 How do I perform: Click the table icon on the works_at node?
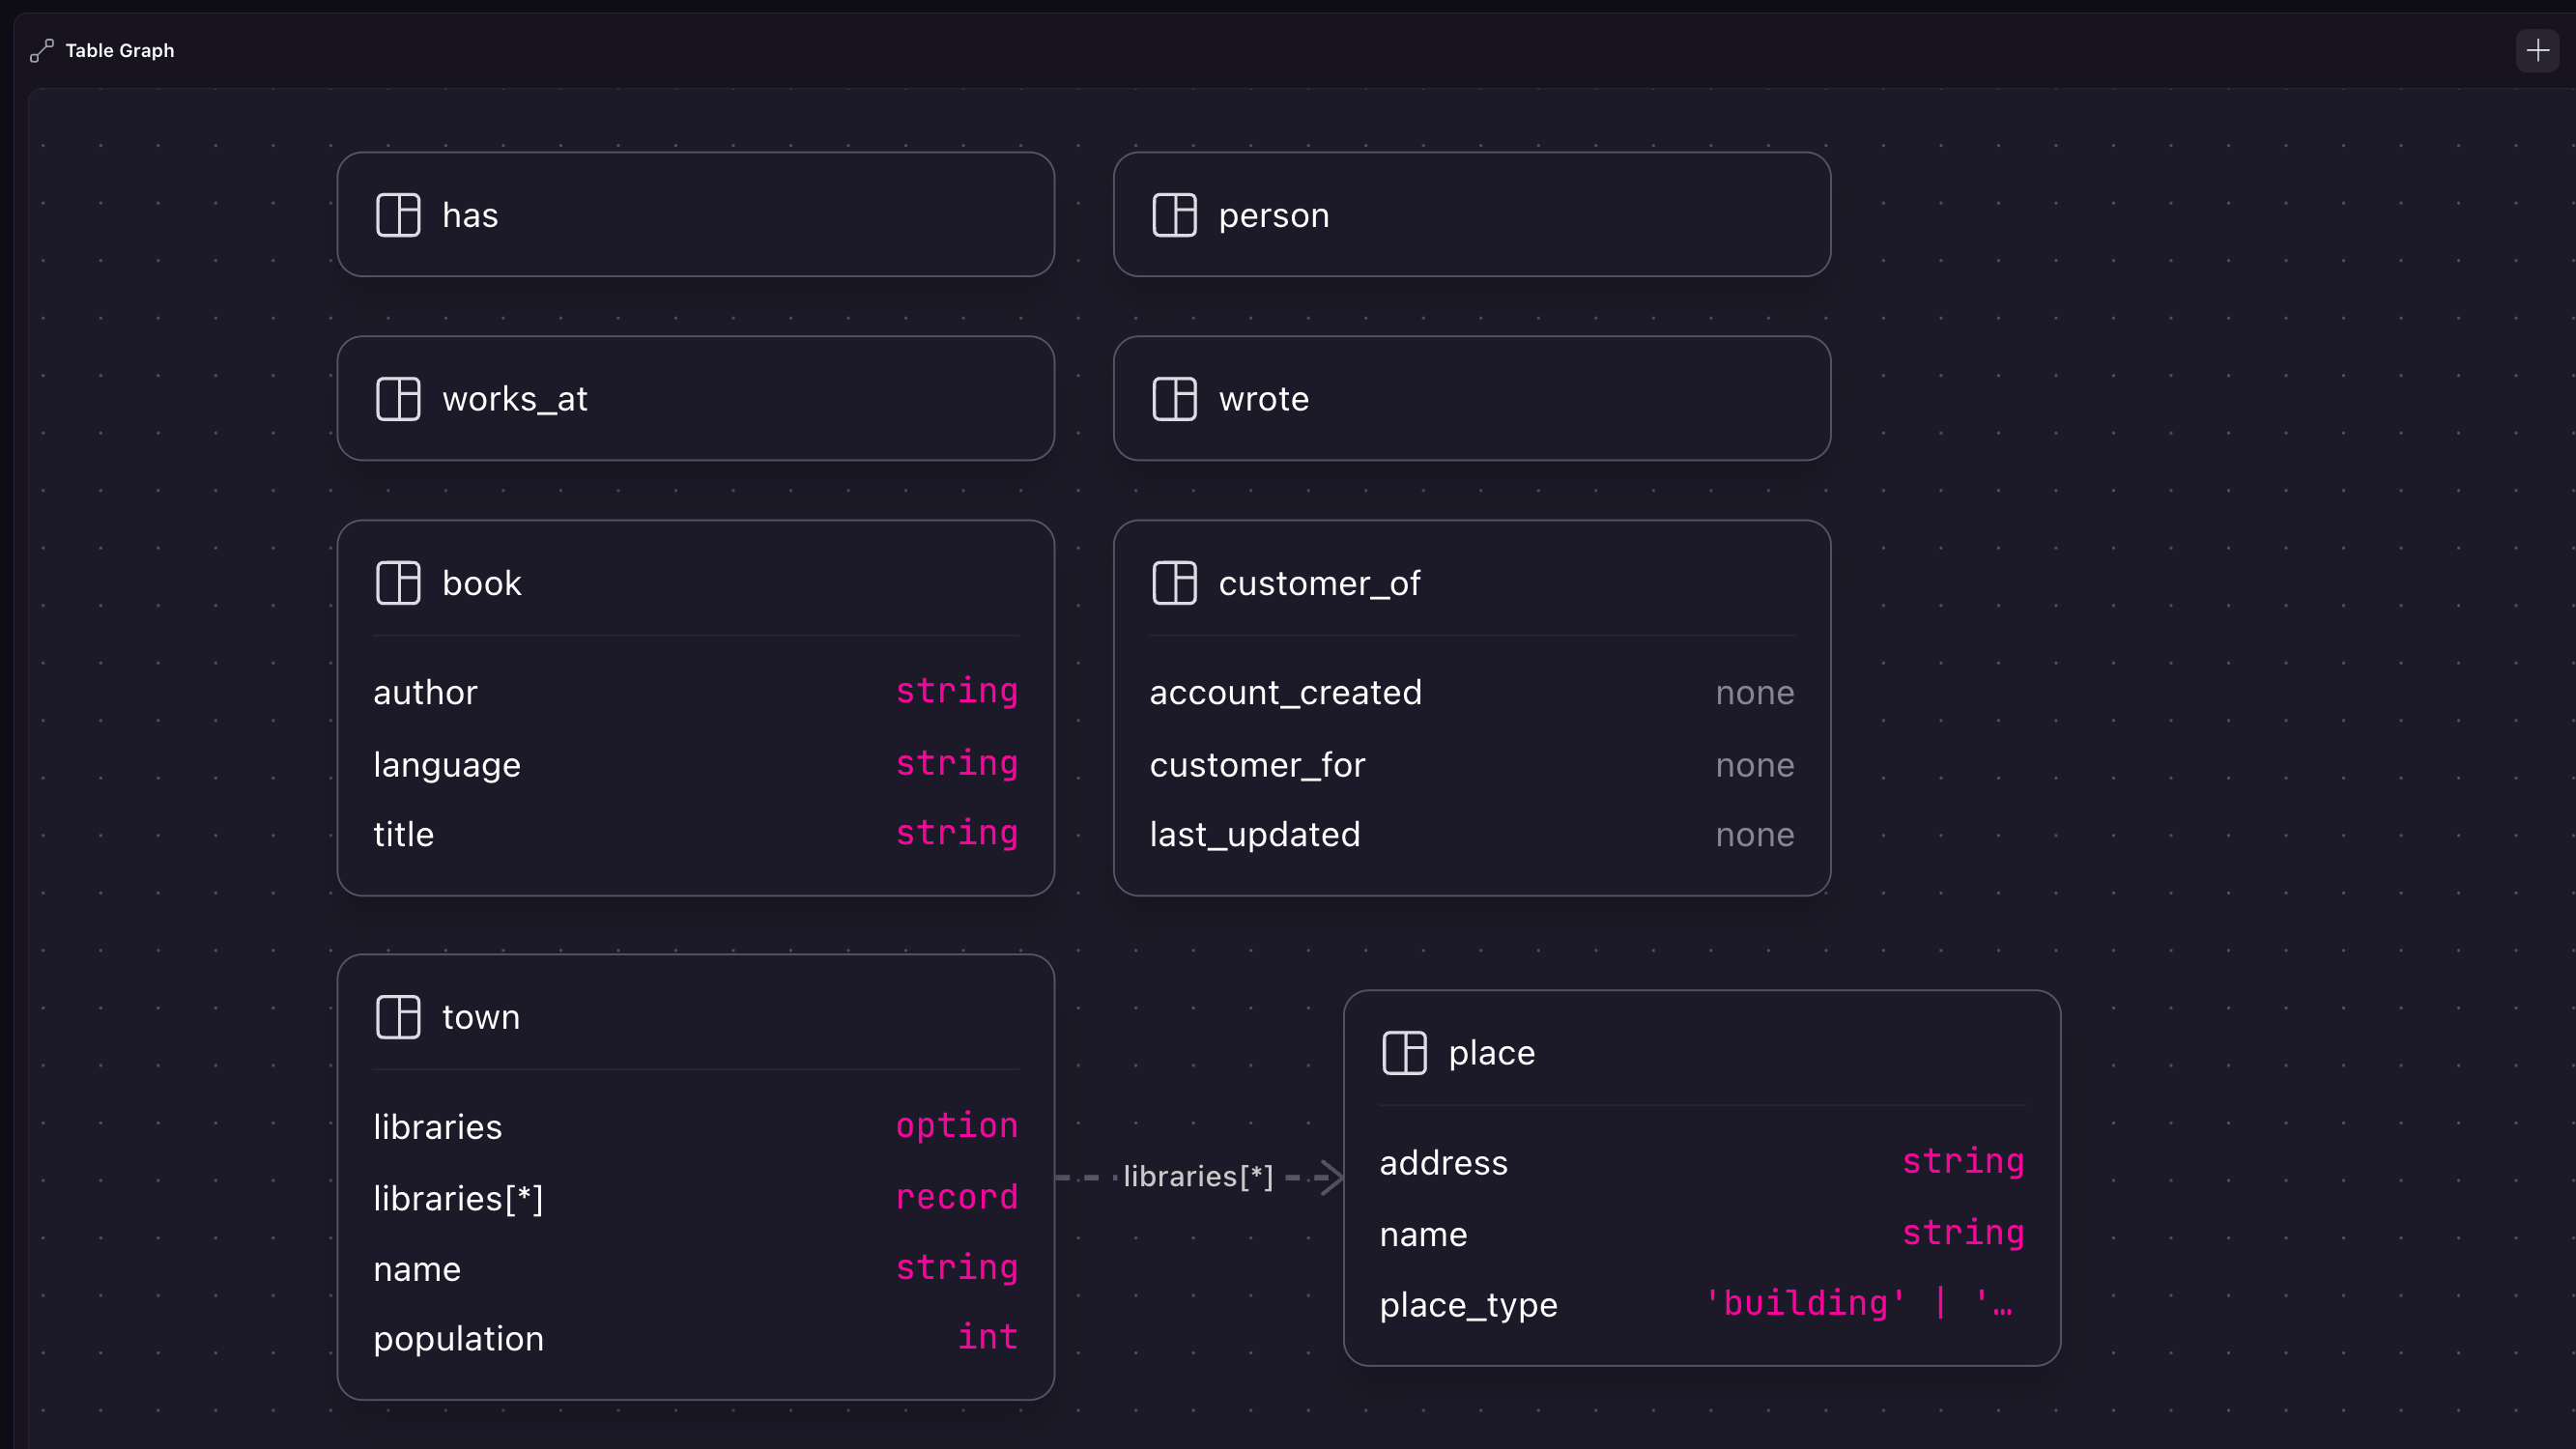point(398,398)
